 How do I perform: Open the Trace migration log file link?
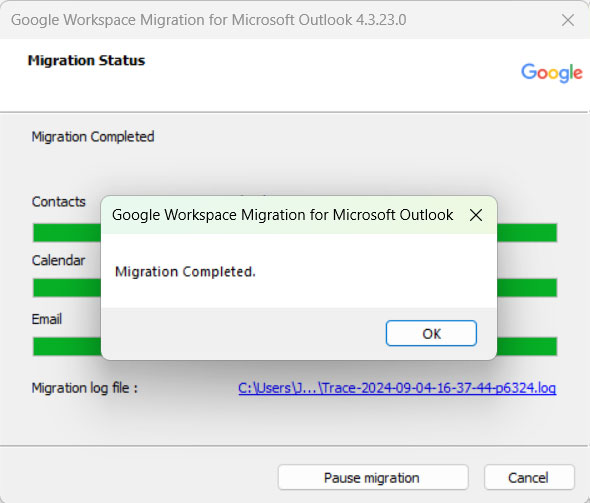397,388
